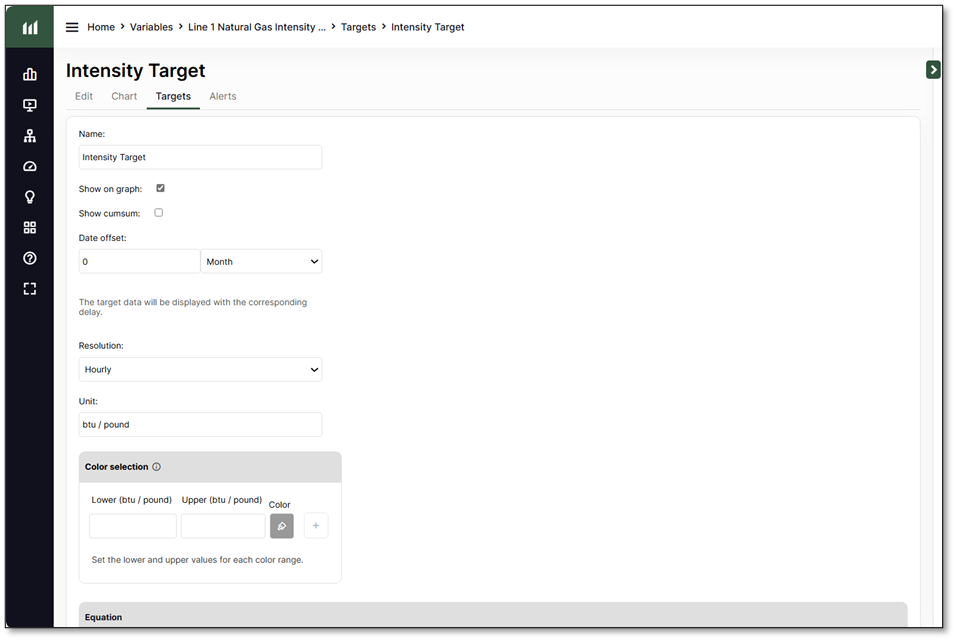Open Line 1 Natural Gas Intensity breadcrumb
956x641 pixels.
click(x=257, y=27)
